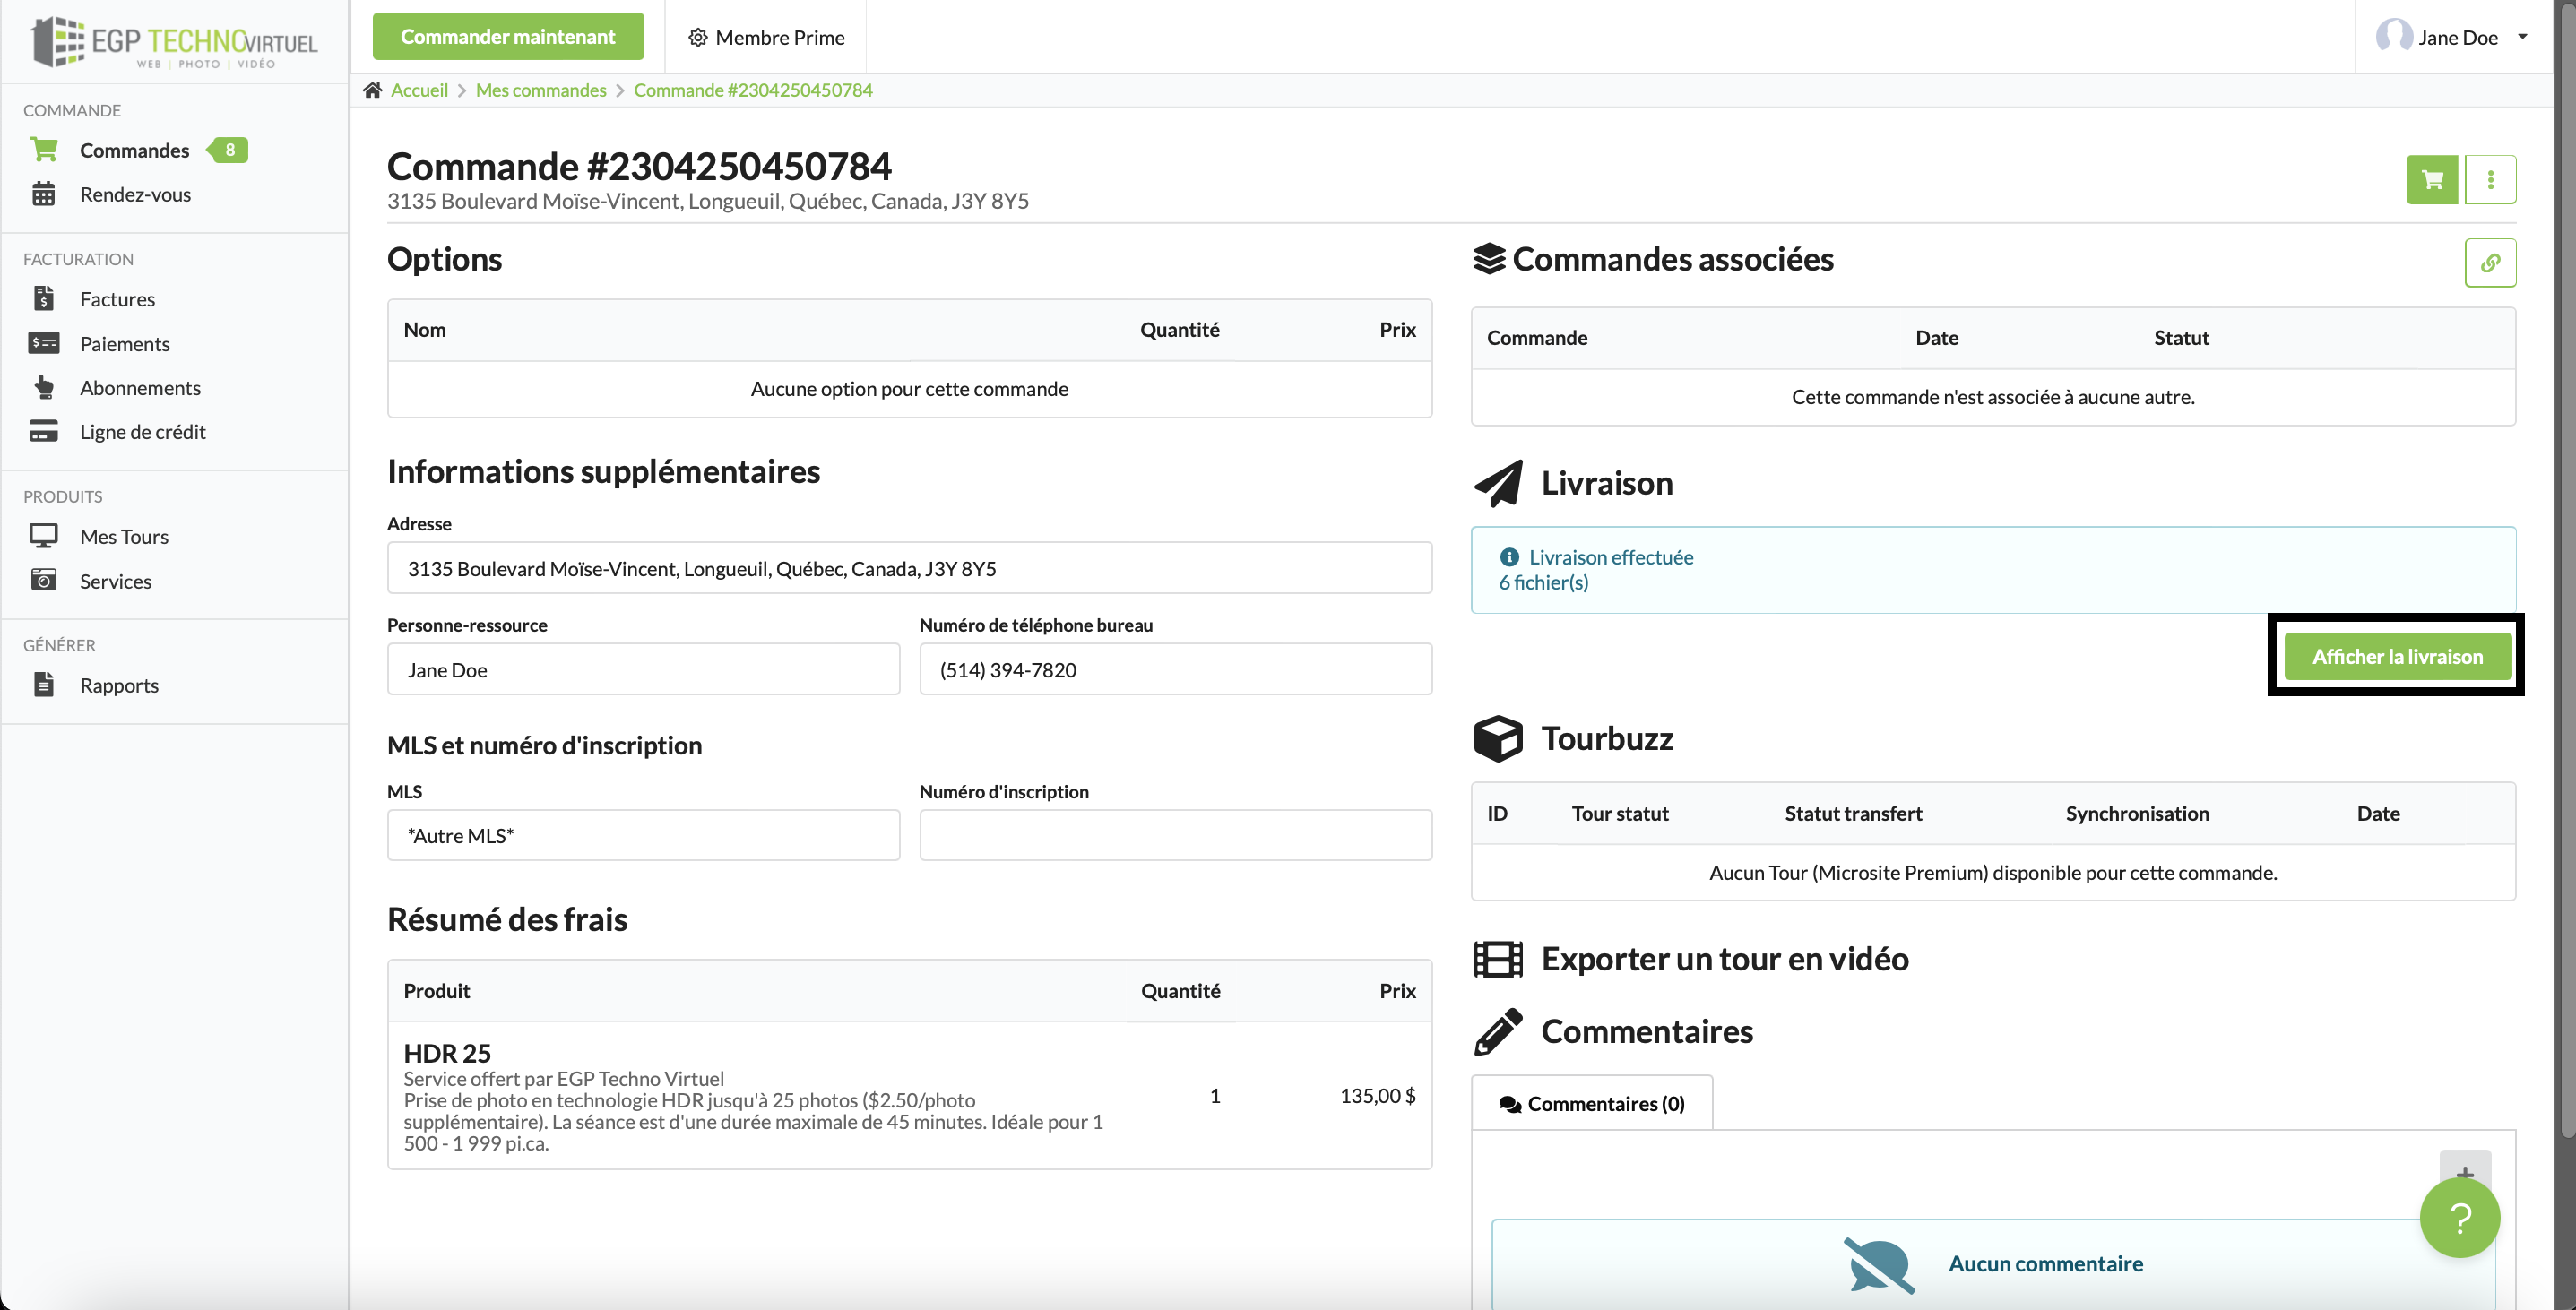Click the Numéro d'inscription input field

1175,835
